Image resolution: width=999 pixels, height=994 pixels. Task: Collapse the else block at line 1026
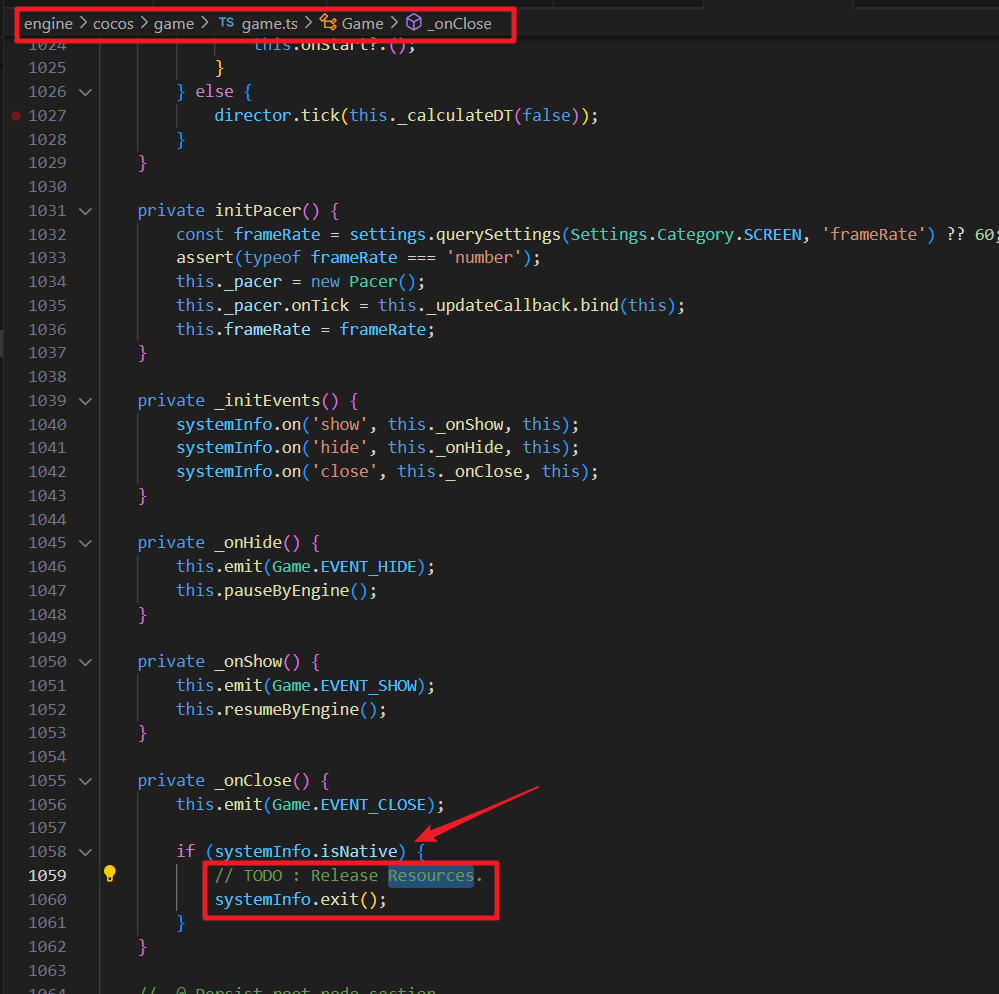pyautogui.click(x=85, y=92)
